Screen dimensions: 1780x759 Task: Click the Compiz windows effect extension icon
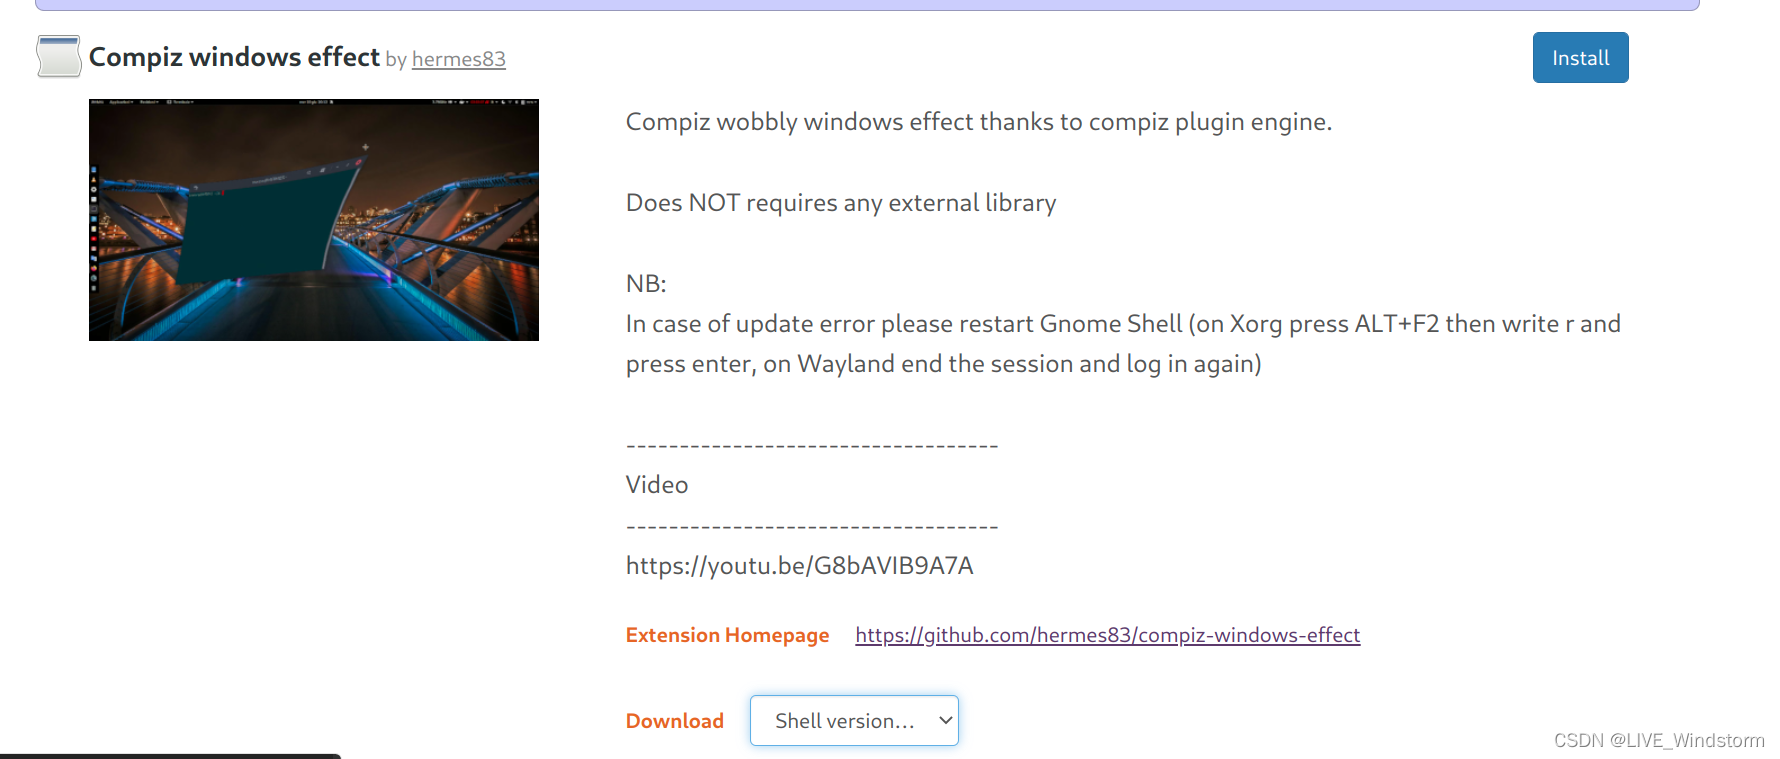tap(59, 56)
